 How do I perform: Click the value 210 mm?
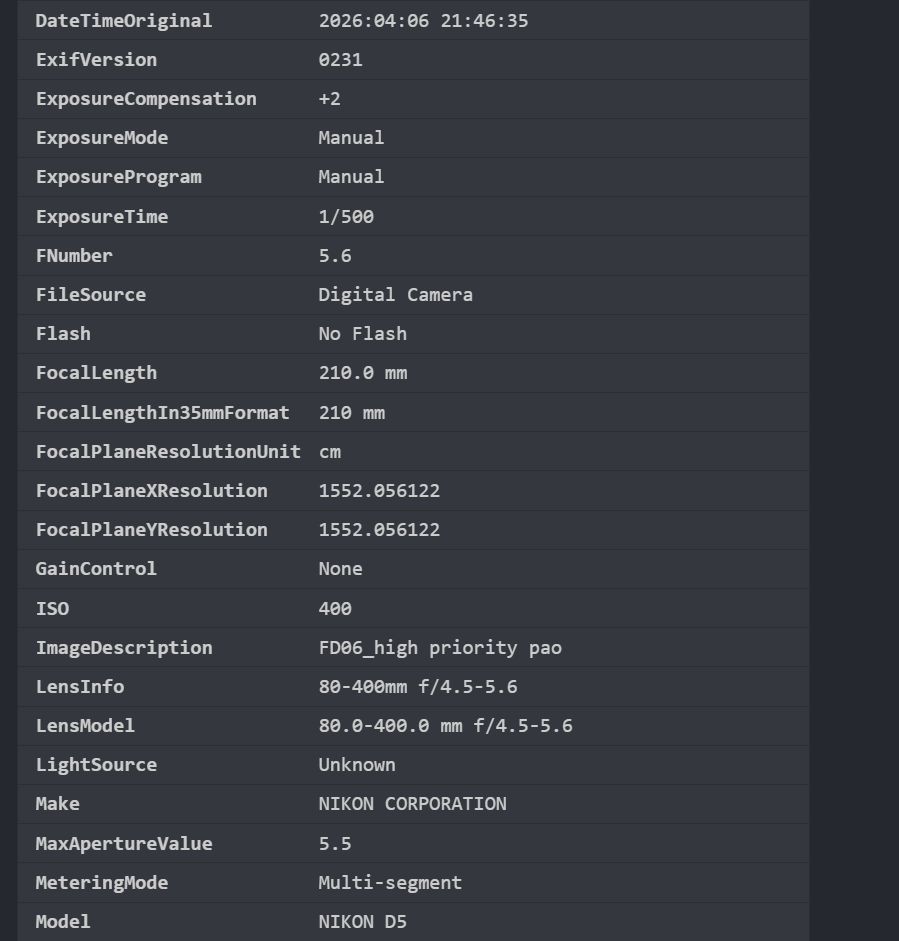coord(352,413)
